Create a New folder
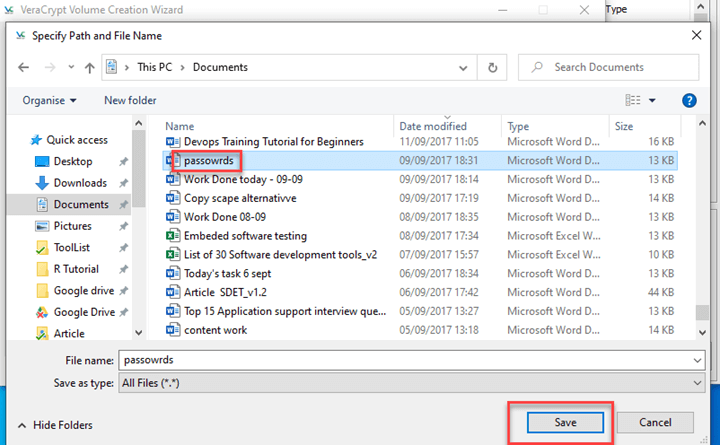Viewport: 720px width, 445px height. [x=130, y=100]
